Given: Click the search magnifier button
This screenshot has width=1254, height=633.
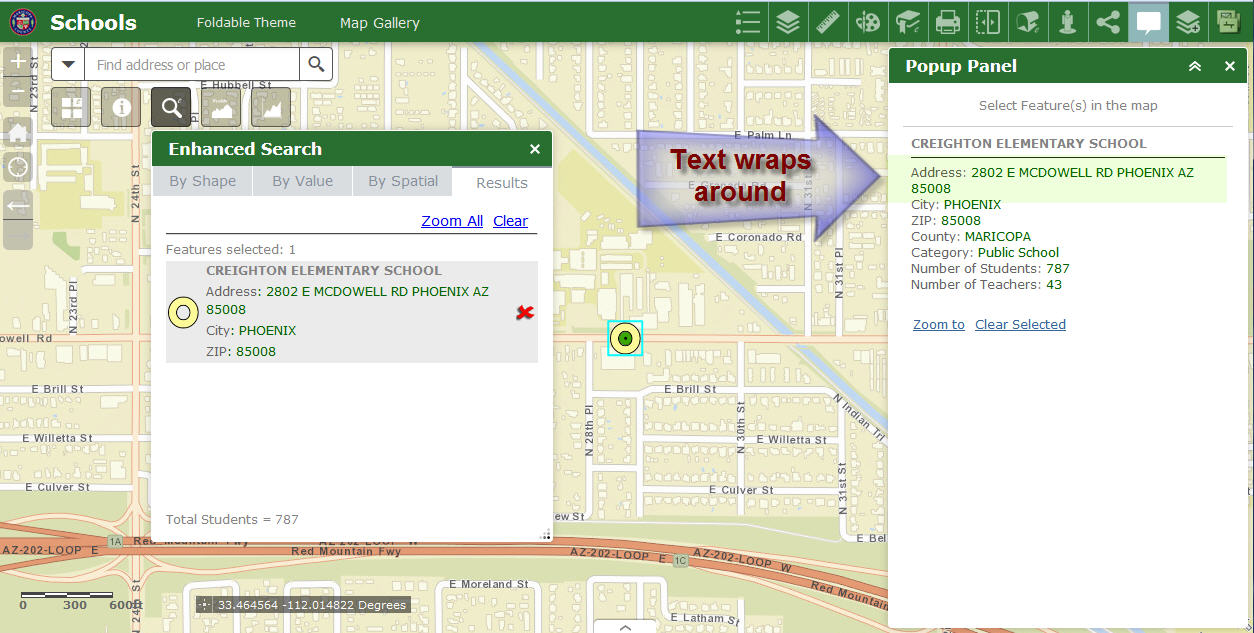Looking at the screenshot, I should point(316,65).
